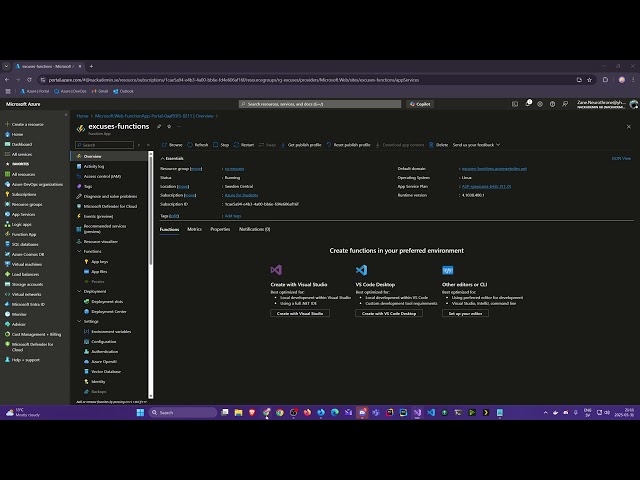Favorite the excuses-functions resource with star
Image resolution: width=640 pixels, height=480 pixels.
(x=169, y=127)
